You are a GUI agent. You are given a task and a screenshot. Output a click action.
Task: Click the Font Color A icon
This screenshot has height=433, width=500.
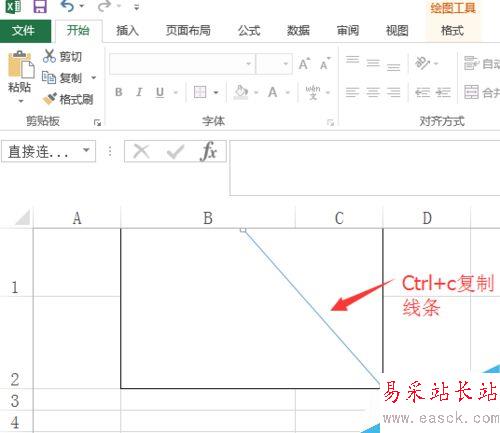pos(273,92)
